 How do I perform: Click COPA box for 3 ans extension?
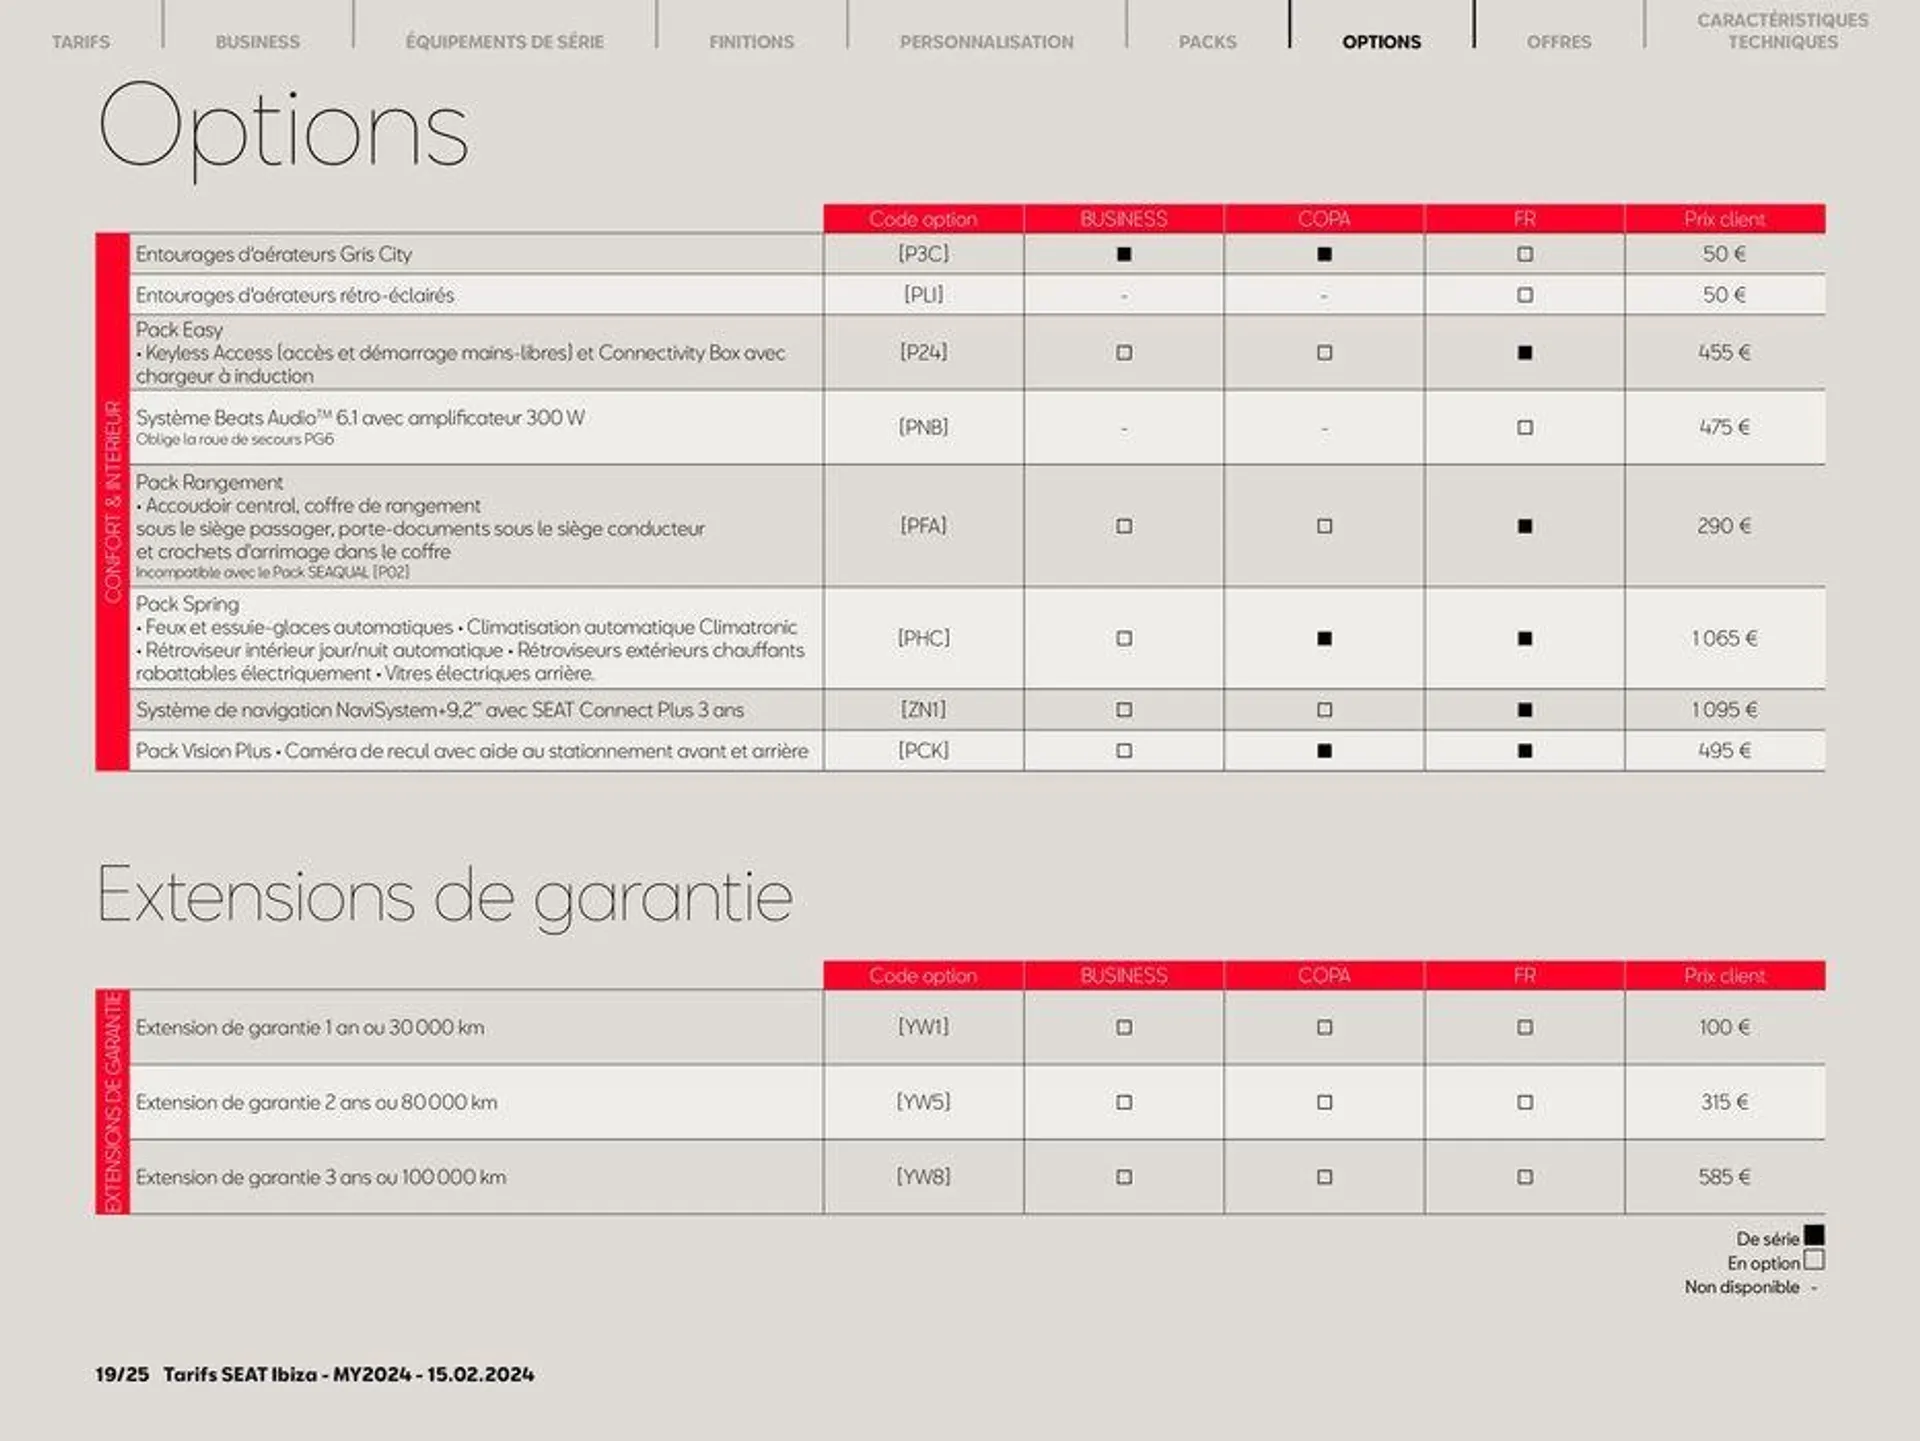tap(1324, 1177)
